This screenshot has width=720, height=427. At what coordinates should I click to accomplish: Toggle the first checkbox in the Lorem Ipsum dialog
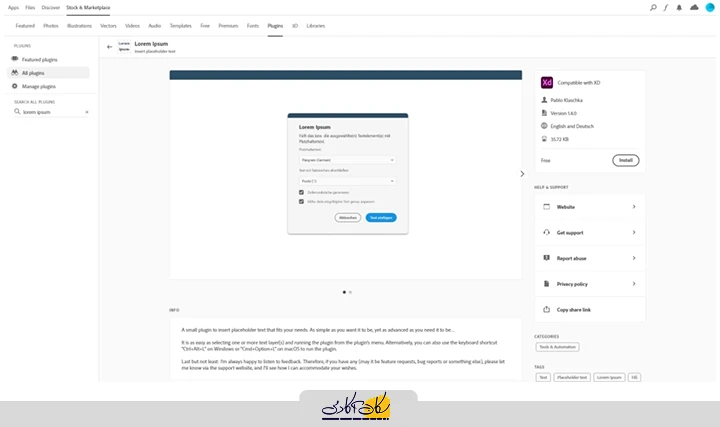click(x=302, y=191)
